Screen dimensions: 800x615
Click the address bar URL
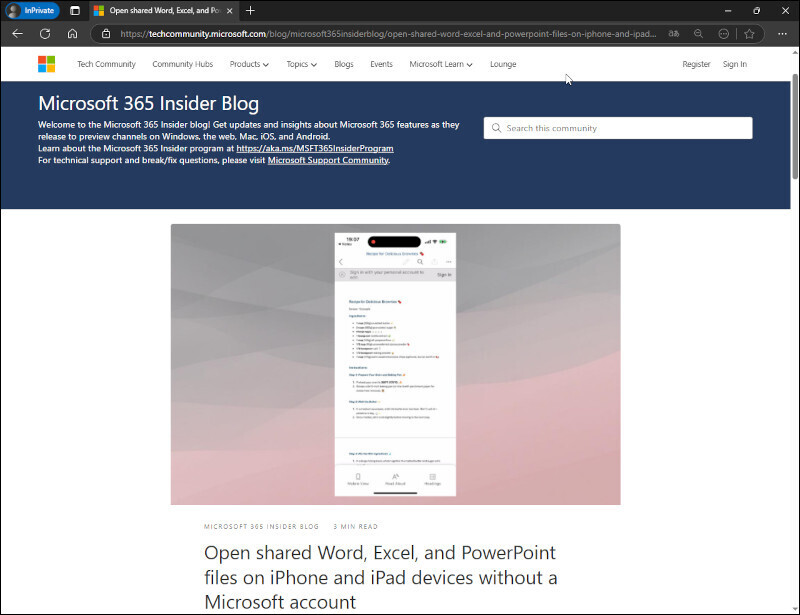(388, 34)
